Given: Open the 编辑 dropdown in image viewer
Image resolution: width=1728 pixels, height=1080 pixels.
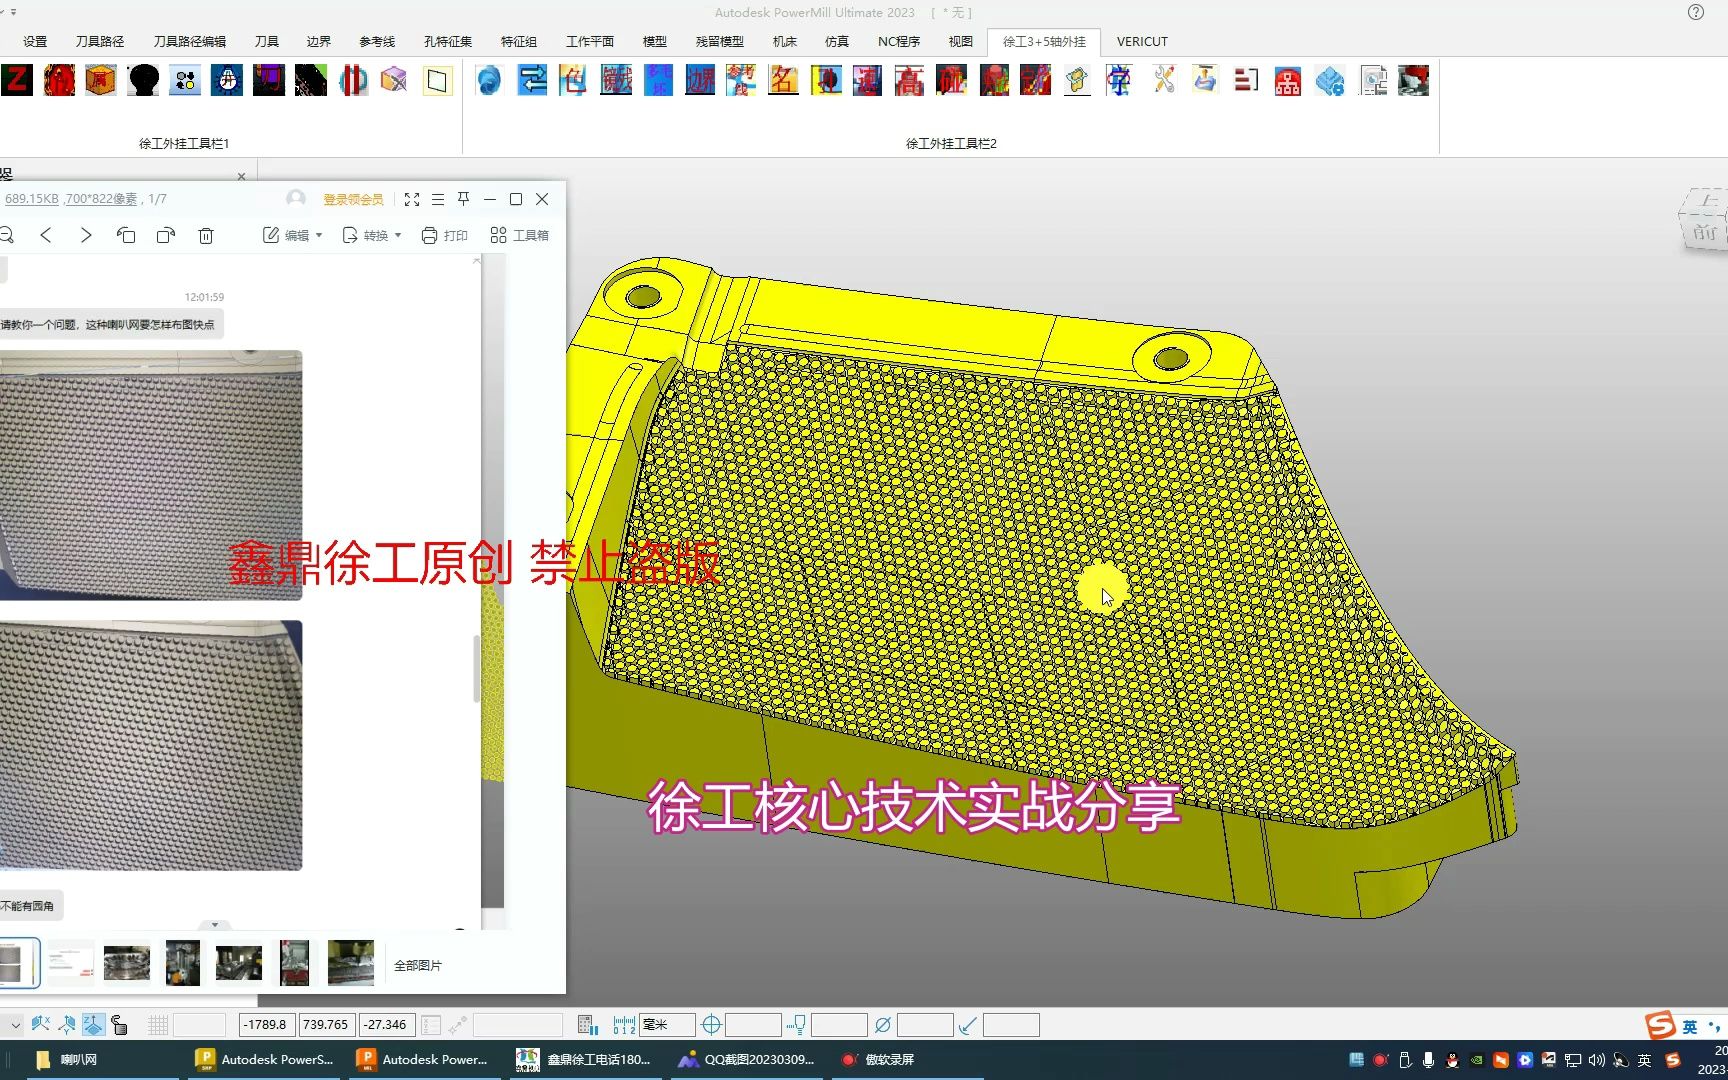Looking at the screenshot, I should point(293,235).
